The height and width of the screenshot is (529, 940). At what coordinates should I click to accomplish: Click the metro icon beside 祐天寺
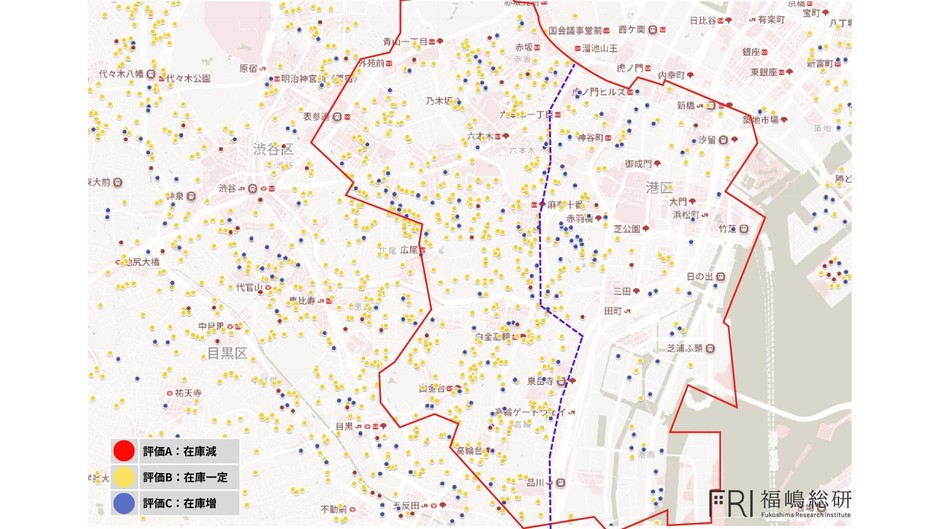tap(170, 393)
